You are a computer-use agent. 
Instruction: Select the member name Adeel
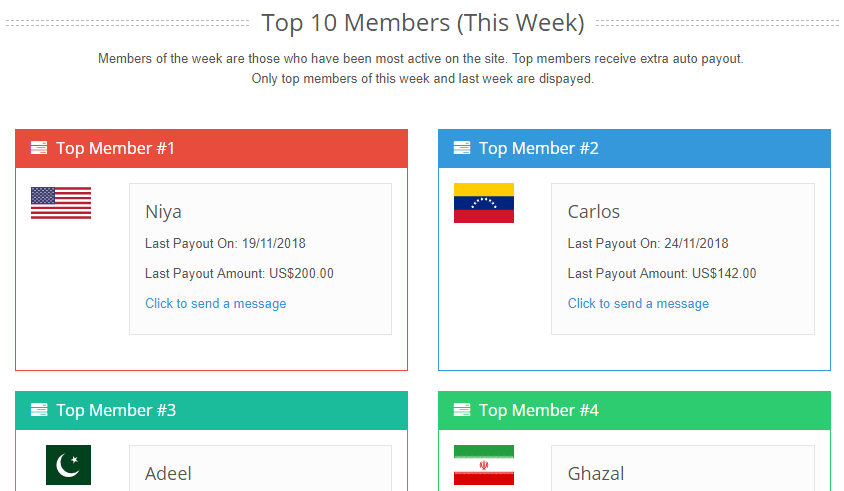[x=168, y=473]
